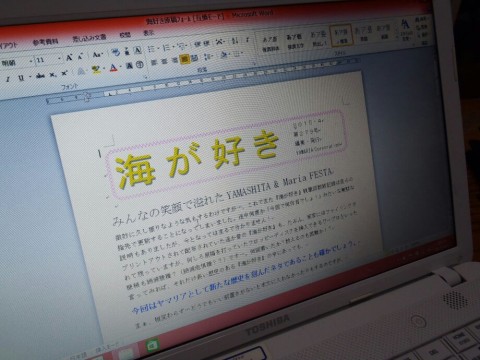This screenshot has width=480, height=360.
Task: Expand the Aa change case dropdown
Action: (98, 54)
